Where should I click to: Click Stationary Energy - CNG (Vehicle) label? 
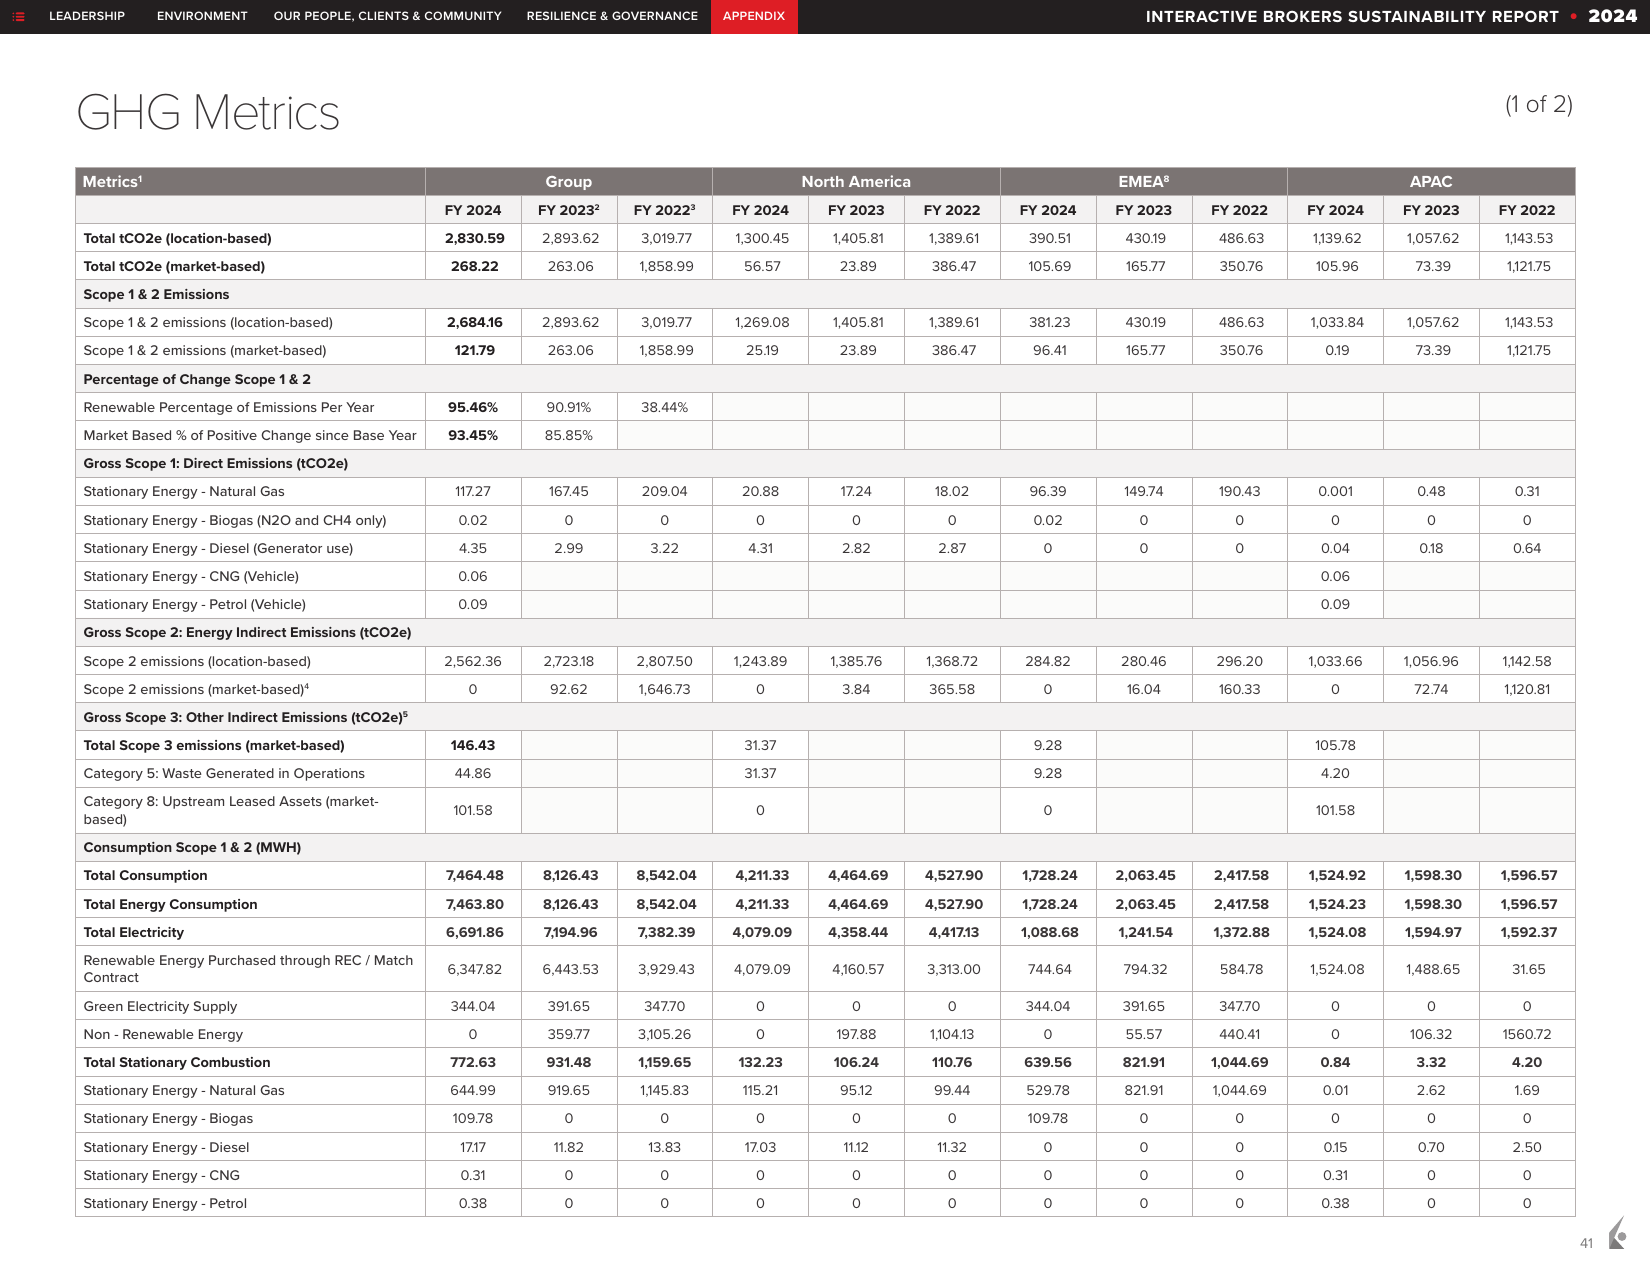(x=191, y=576)
